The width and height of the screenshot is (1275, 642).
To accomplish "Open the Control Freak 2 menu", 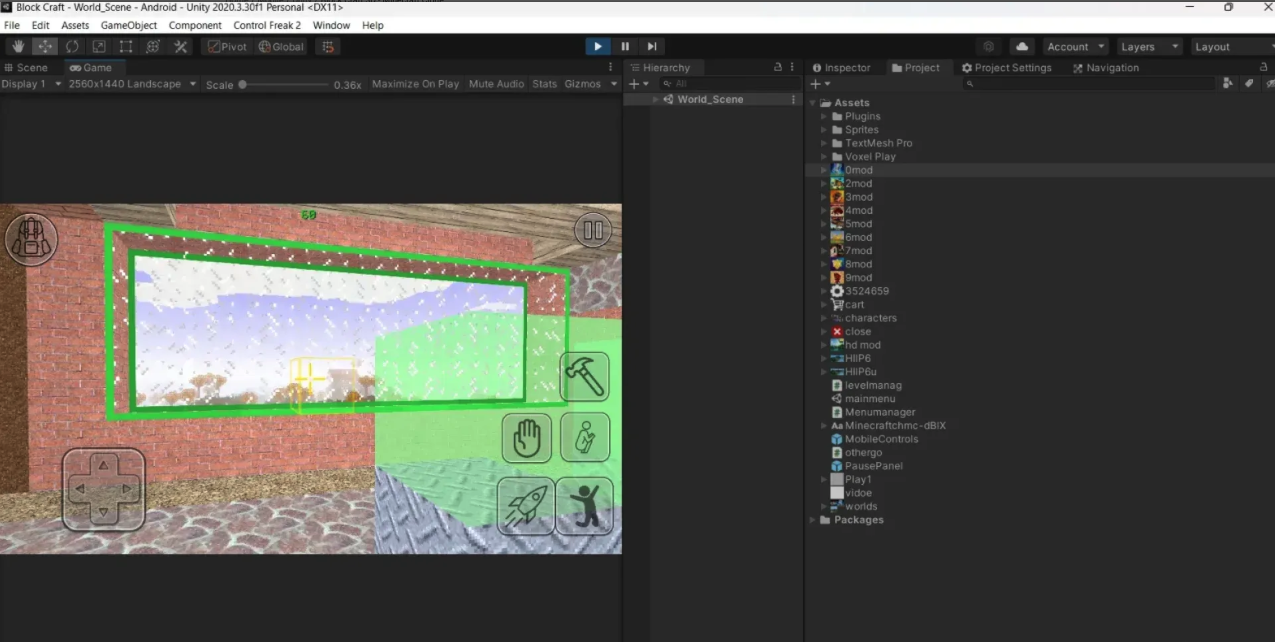I will point(267,25).
